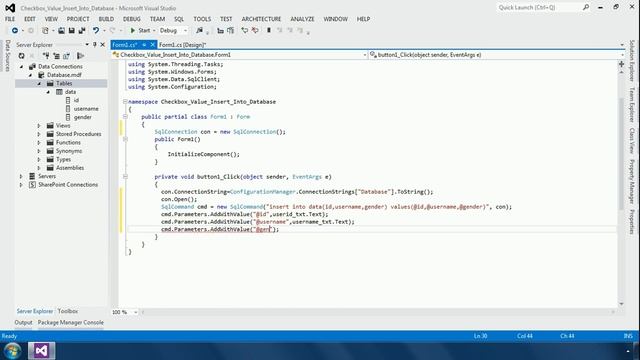Click the Add SharePoint Connection icon

67,56
